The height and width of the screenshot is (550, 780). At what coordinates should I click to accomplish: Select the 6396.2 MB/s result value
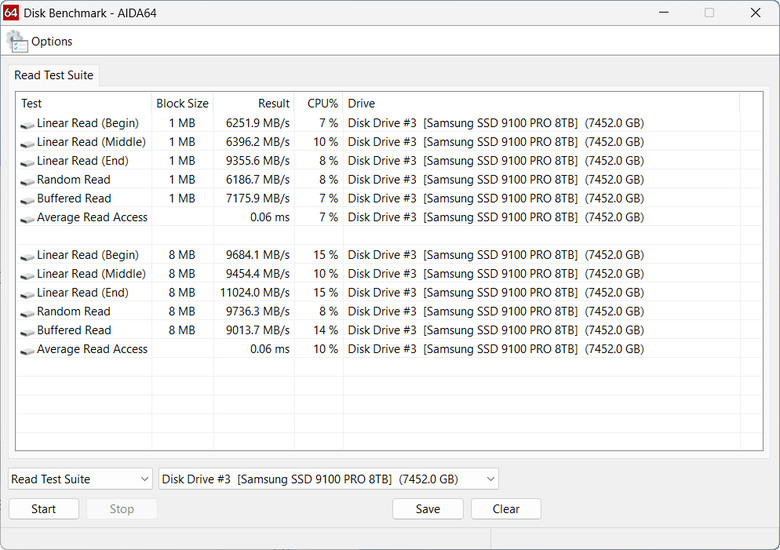point(258,142)
